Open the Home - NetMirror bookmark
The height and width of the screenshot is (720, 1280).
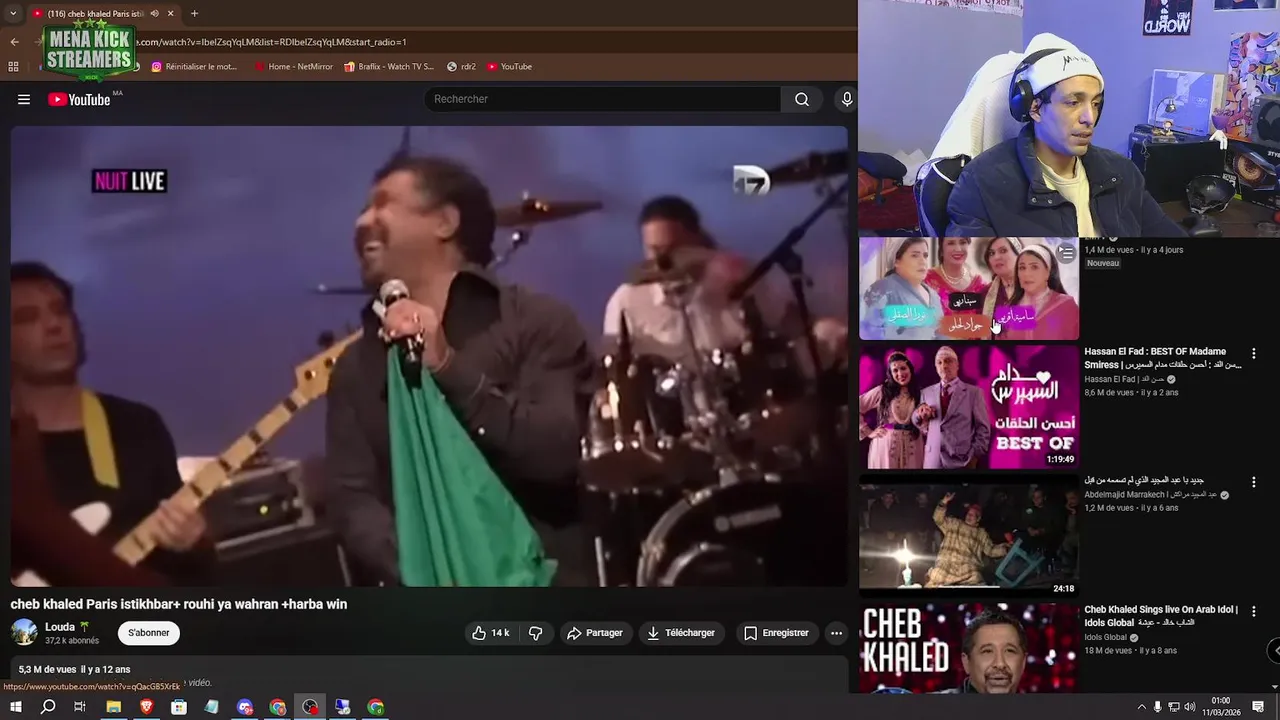[x=293, y=67]
